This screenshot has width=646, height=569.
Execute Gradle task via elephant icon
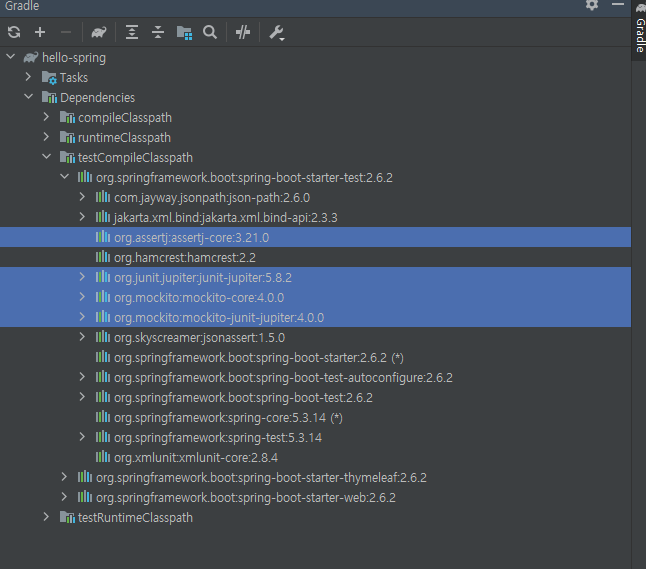[x=98, y=32]
